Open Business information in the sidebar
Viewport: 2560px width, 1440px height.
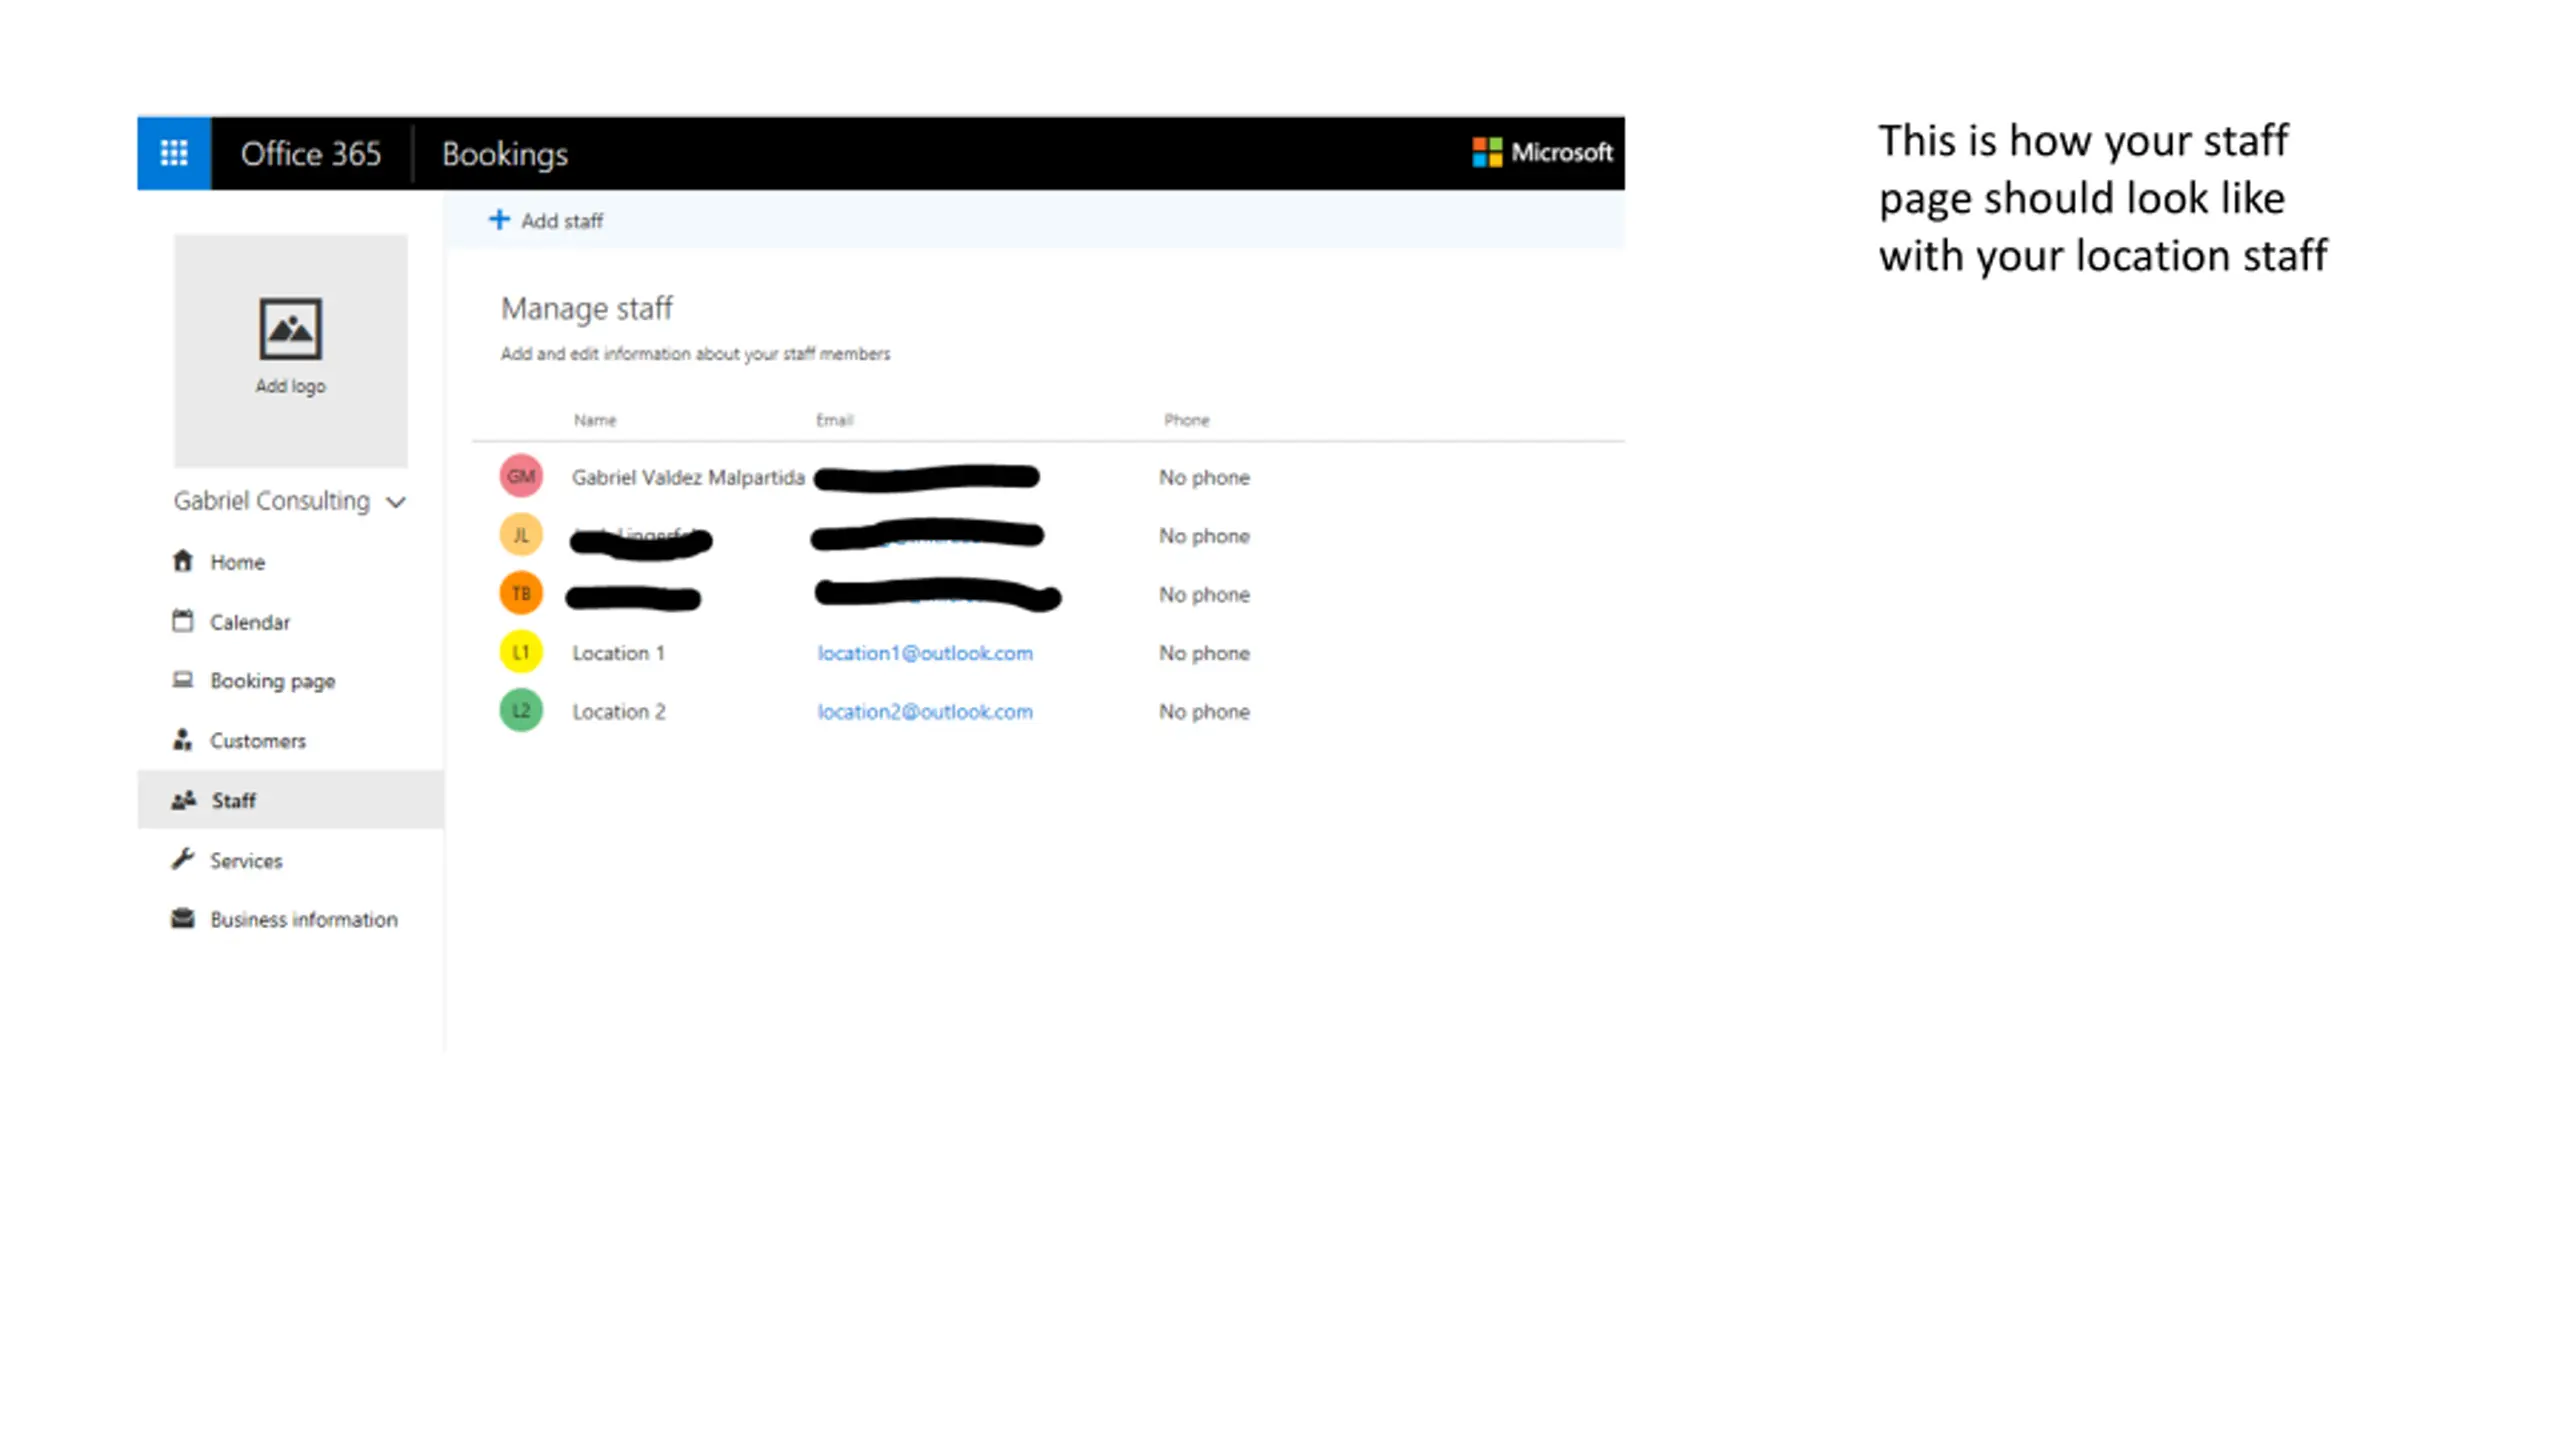[x=303, y=919]
